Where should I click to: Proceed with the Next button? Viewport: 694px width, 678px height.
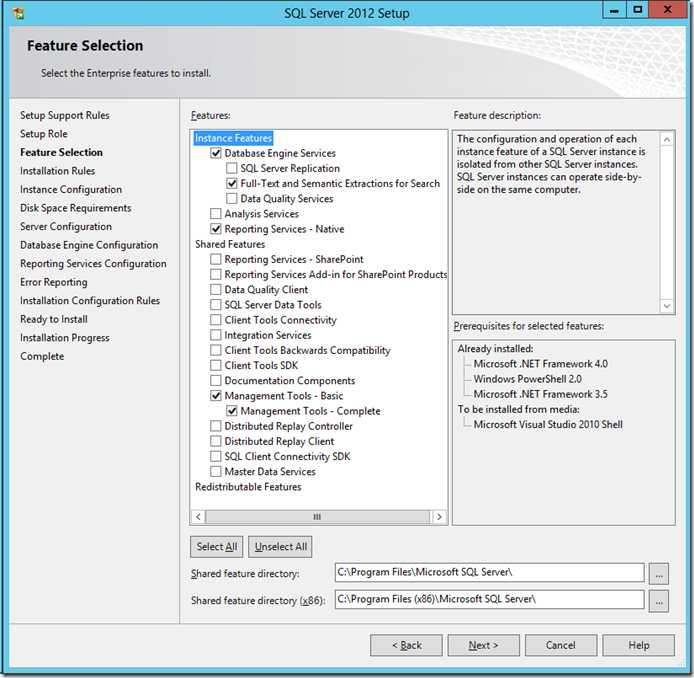point(483,645)
